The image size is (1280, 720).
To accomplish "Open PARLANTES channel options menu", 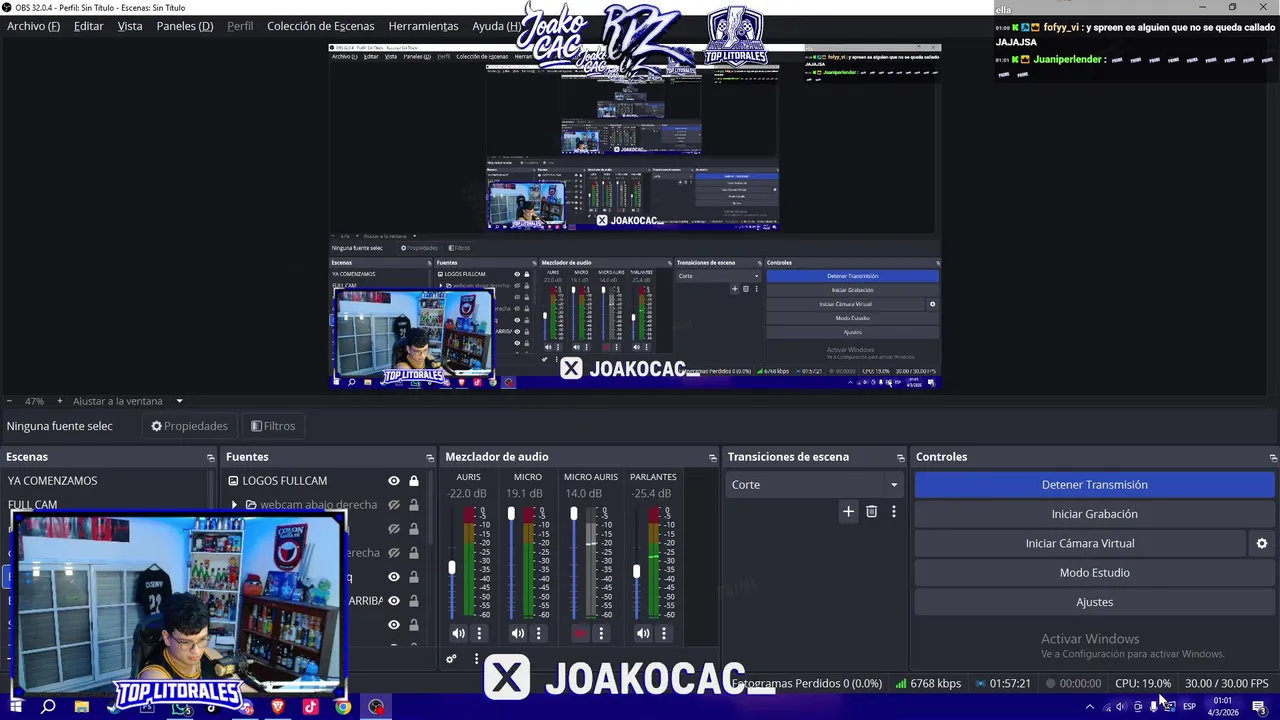I will [664, 633].
